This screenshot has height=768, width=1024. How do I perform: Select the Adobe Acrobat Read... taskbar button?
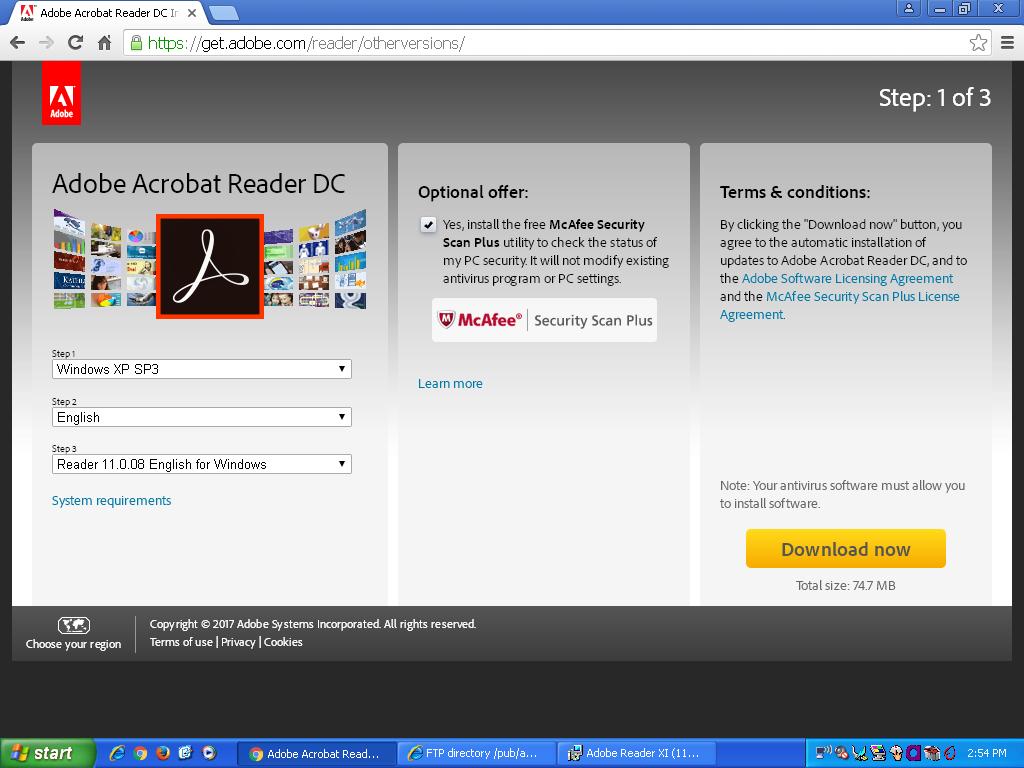pos(317,753)
